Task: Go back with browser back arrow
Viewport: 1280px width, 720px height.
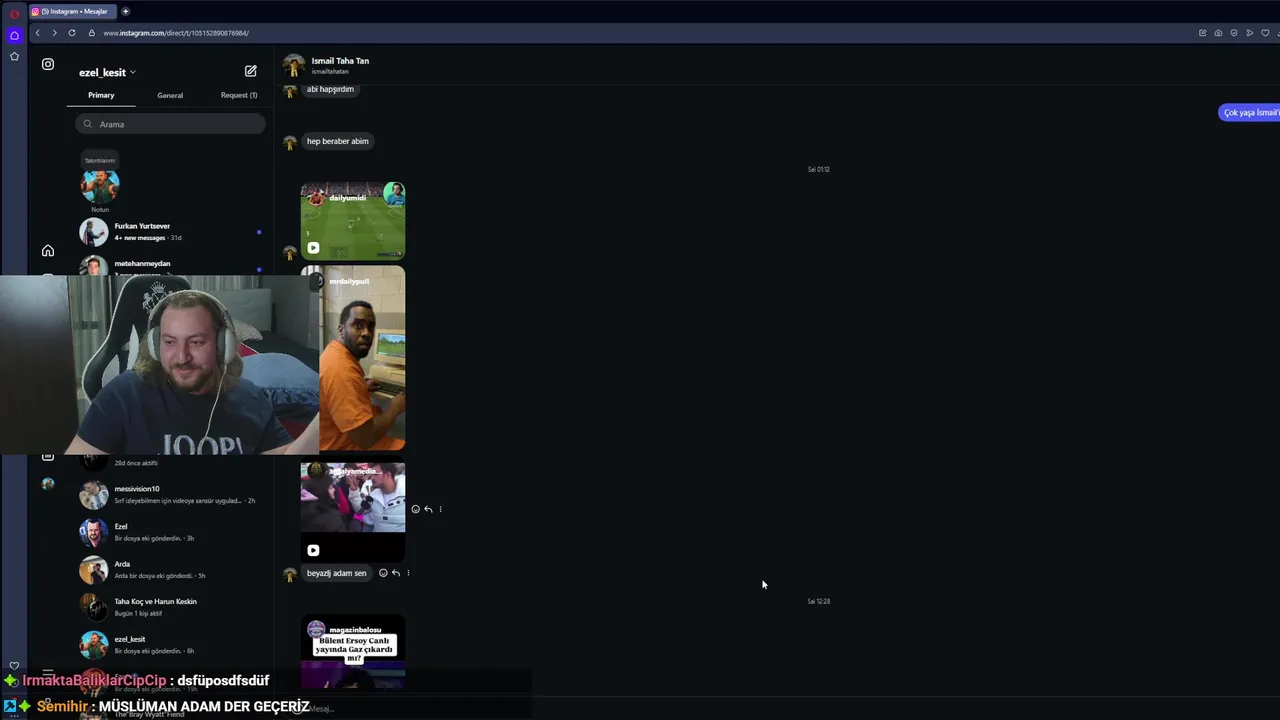Action: tap(38, 33)
